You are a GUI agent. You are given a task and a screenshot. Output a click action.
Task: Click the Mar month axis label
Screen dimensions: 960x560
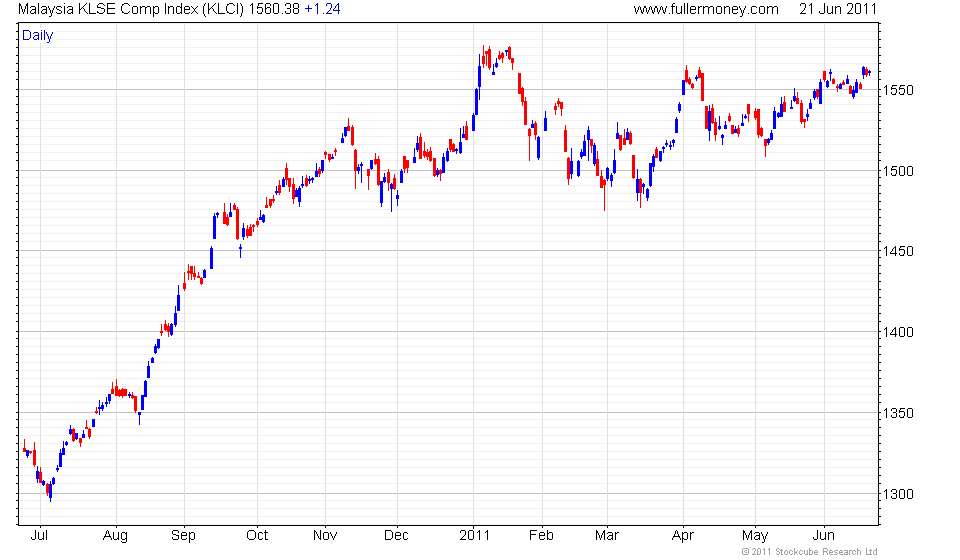pyautogui.click(x=607, y=536)
